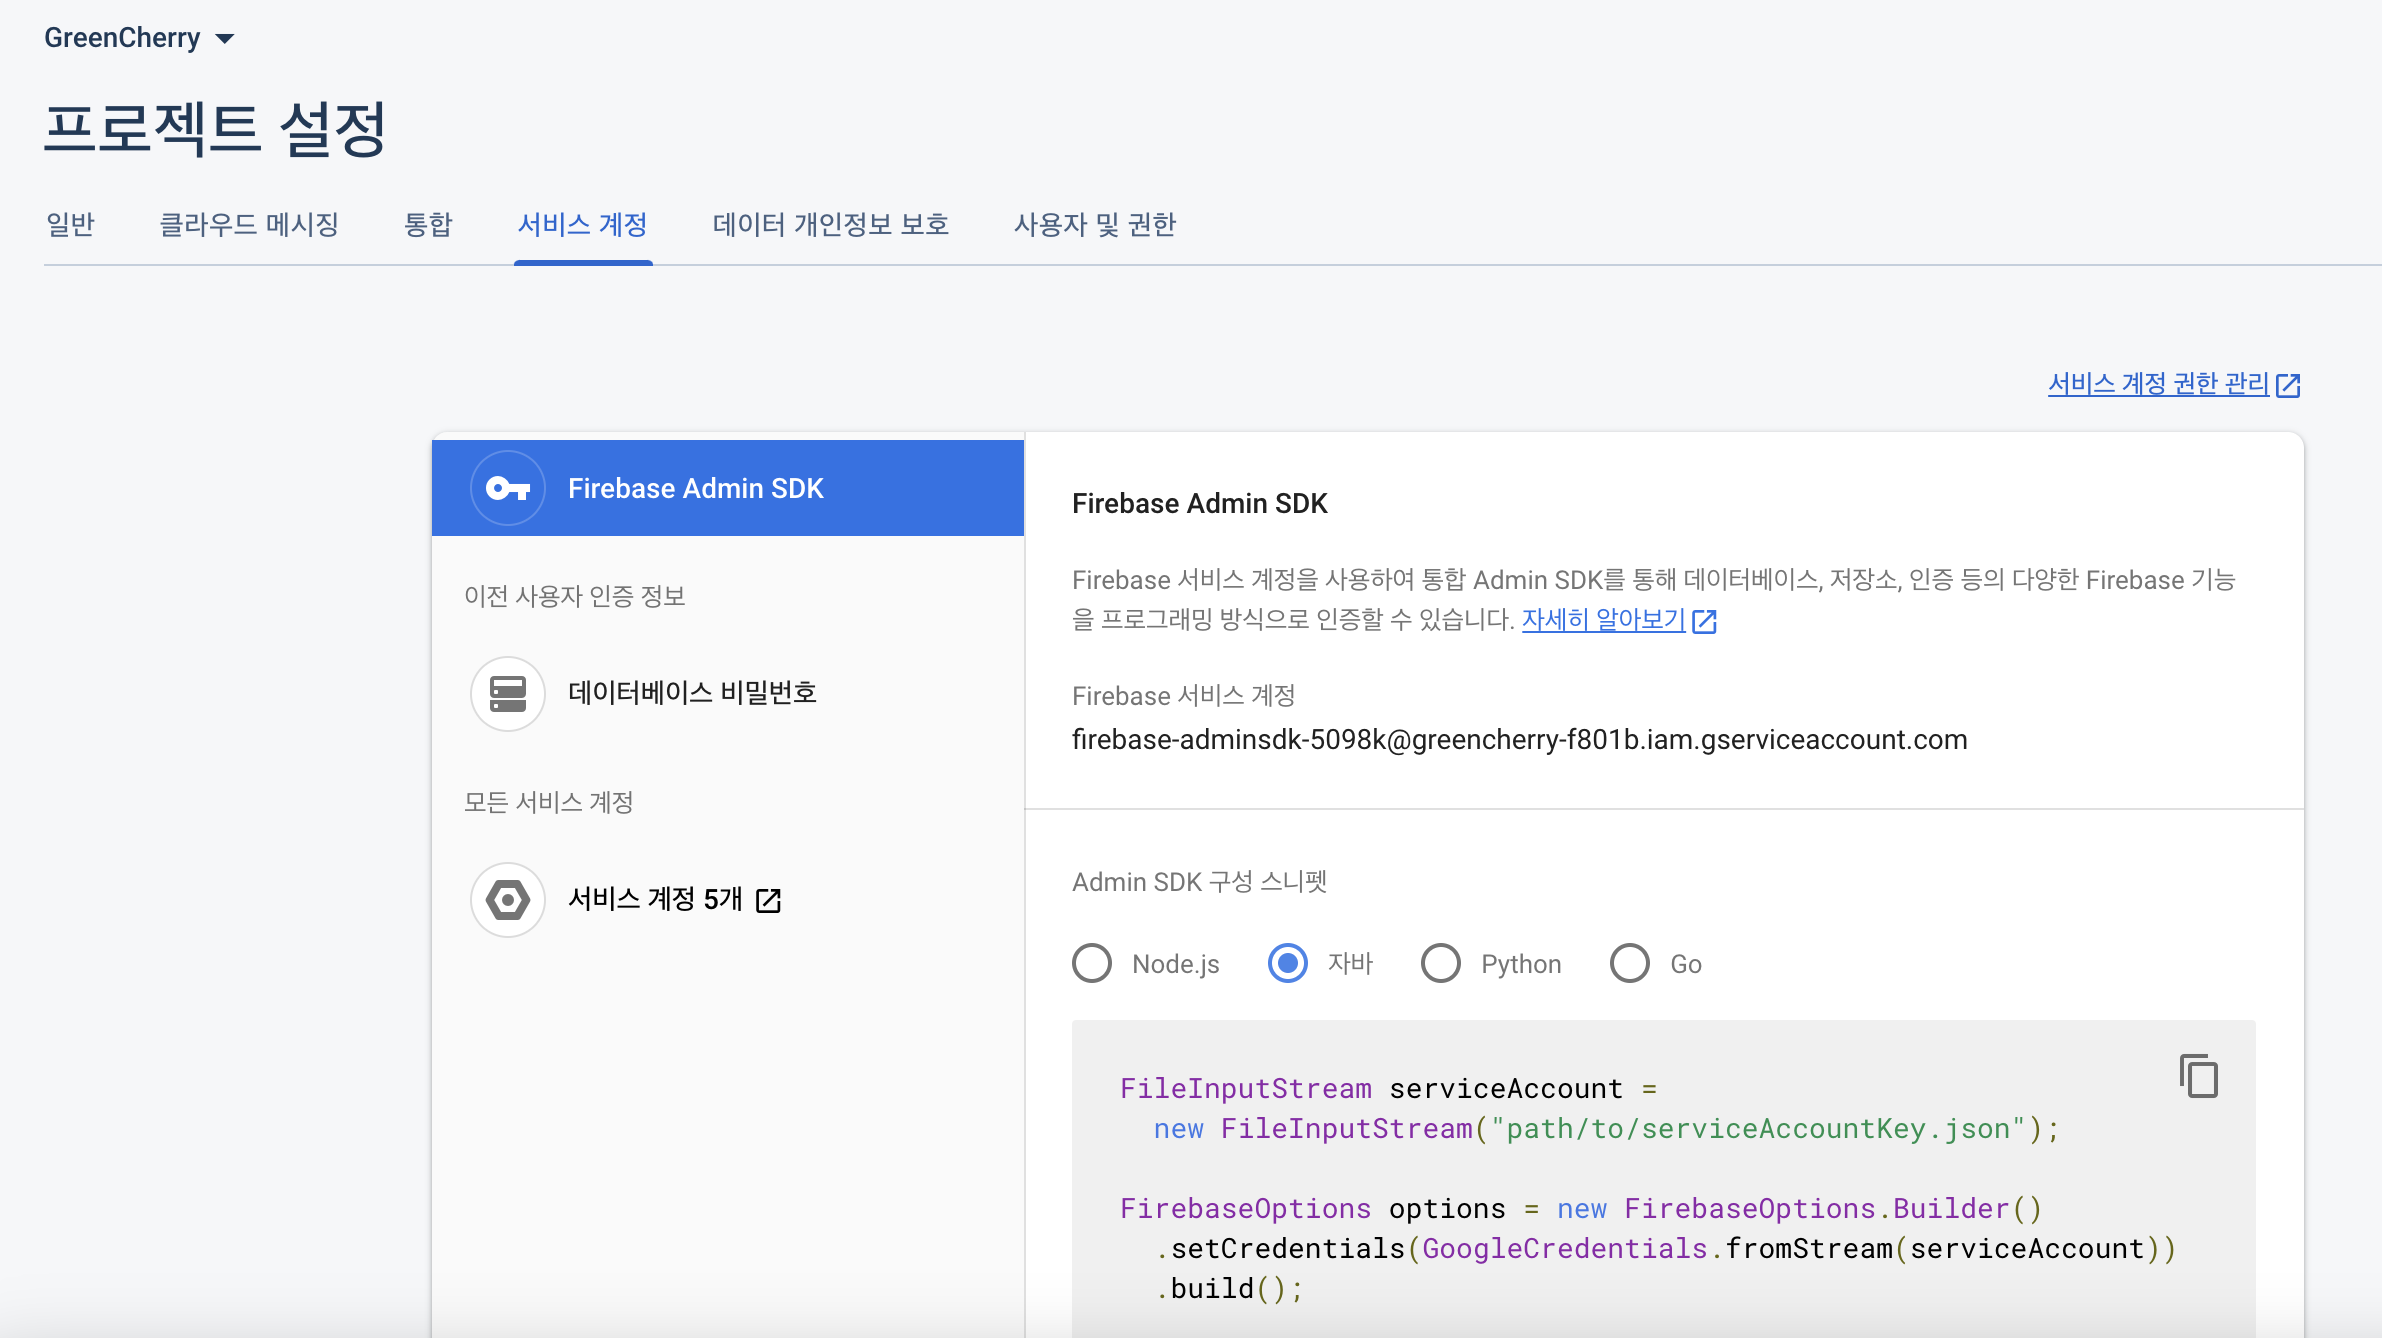
Task: Select the Python snippet option
Action: [1441, 964]
